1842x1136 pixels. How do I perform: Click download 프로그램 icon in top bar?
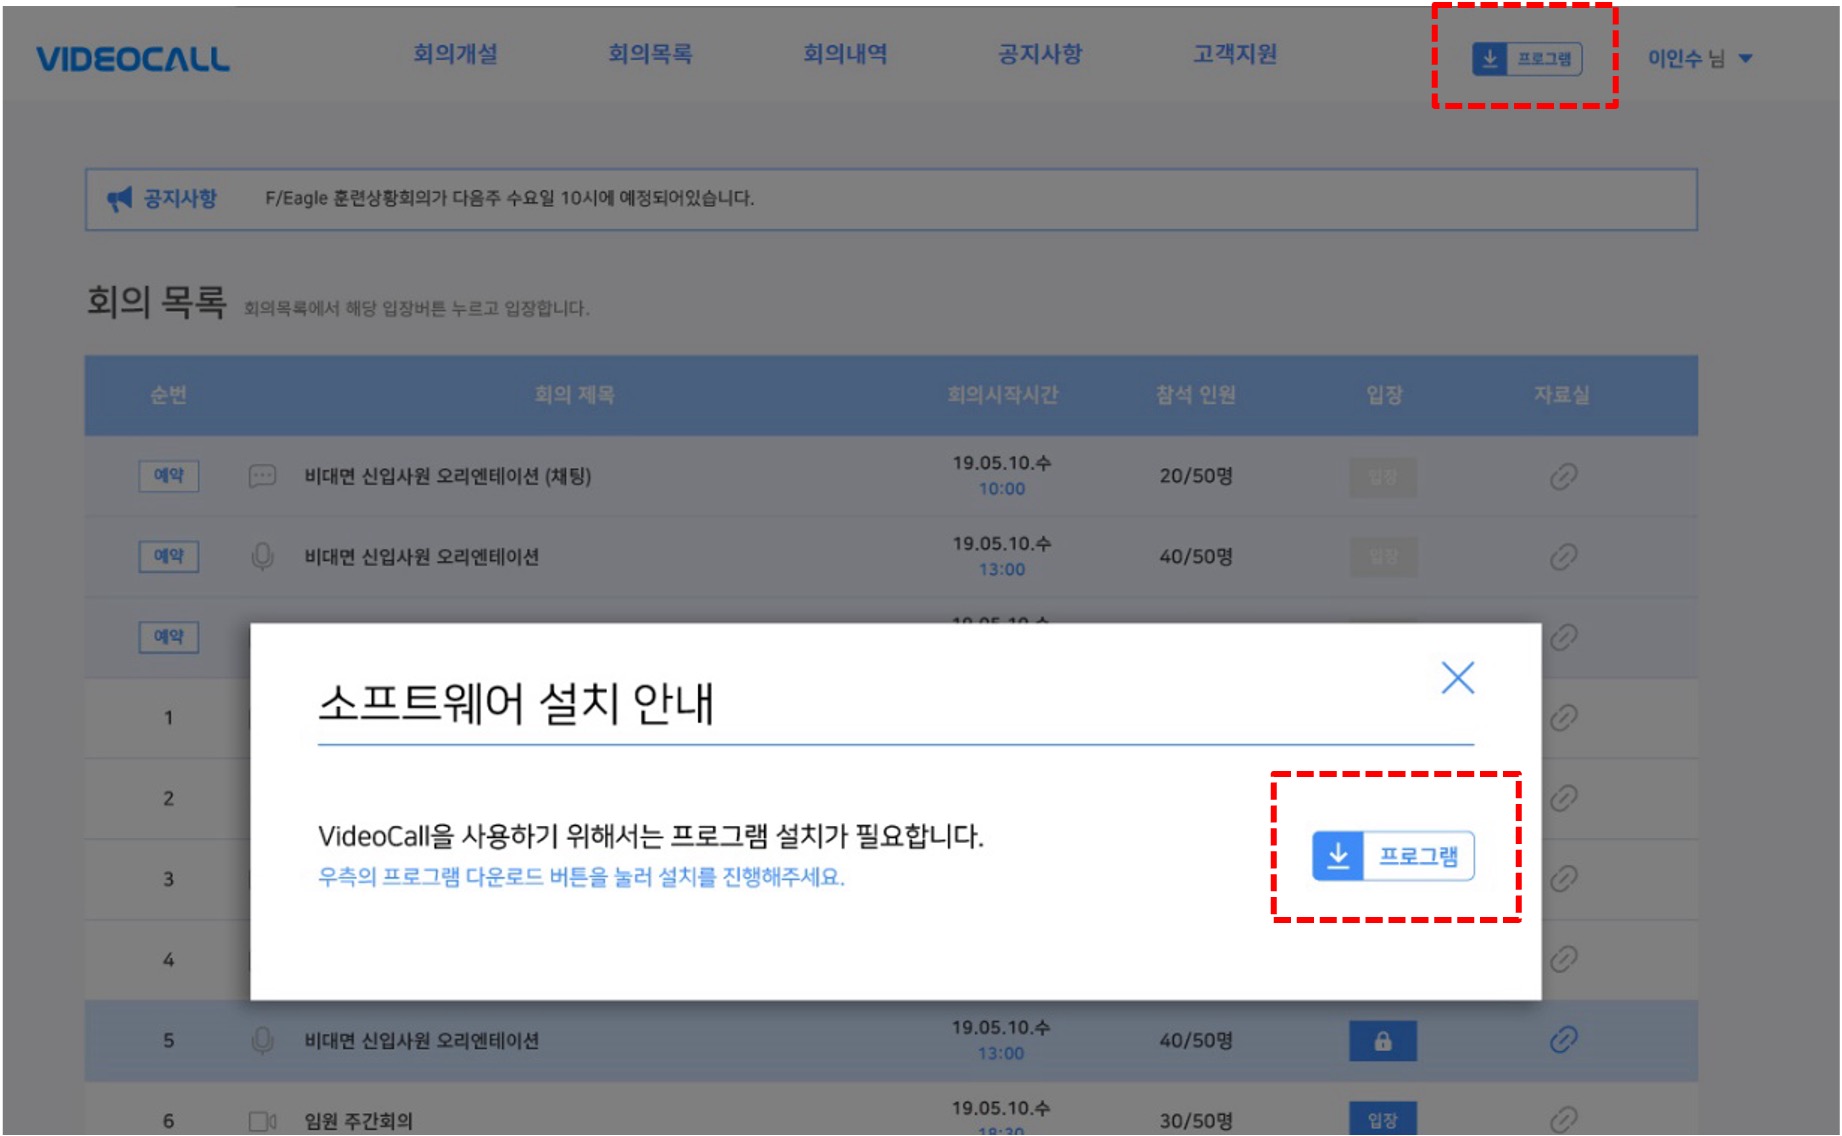click(x=1491, y=59)
